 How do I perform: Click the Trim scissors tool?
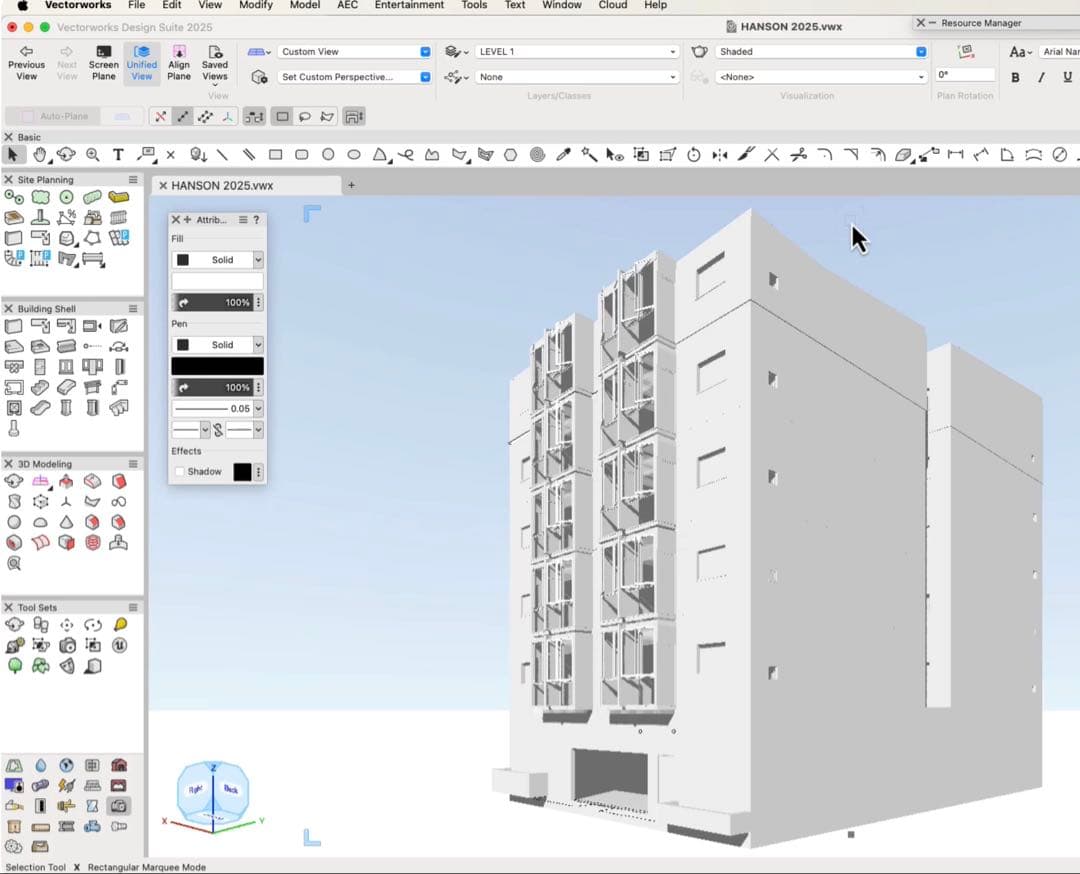tap(798, 155)
